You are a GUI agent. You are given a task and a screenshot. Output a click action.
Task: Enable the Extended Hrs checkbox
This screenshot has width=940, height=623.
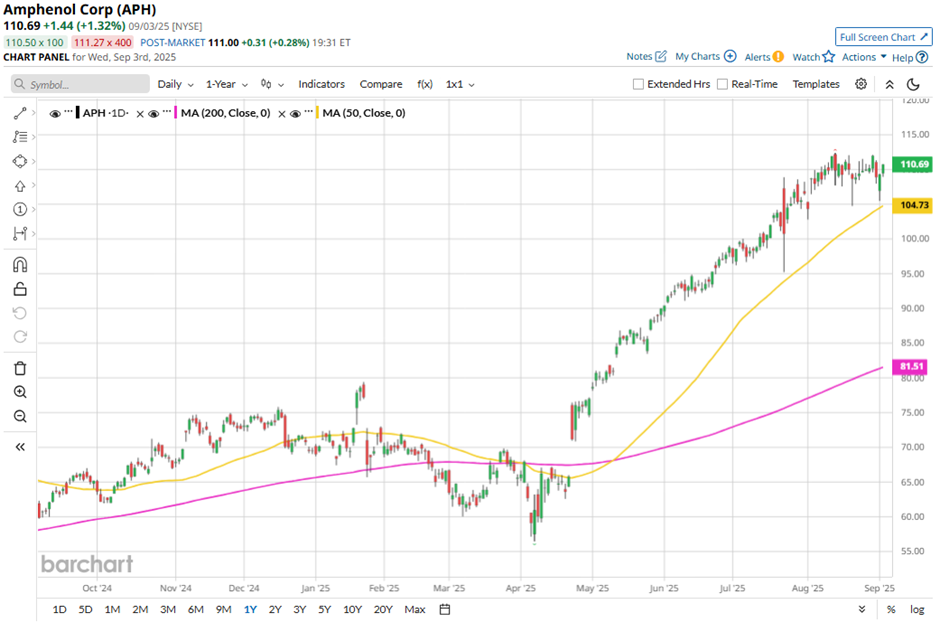click(x=638, y=85)
